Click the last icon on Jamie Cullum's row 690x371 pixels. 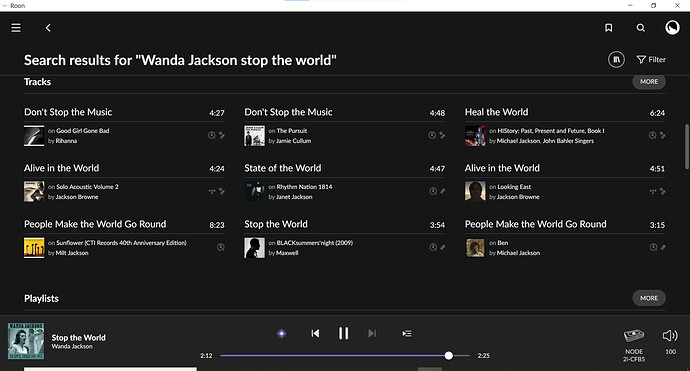tap(442, 135)
